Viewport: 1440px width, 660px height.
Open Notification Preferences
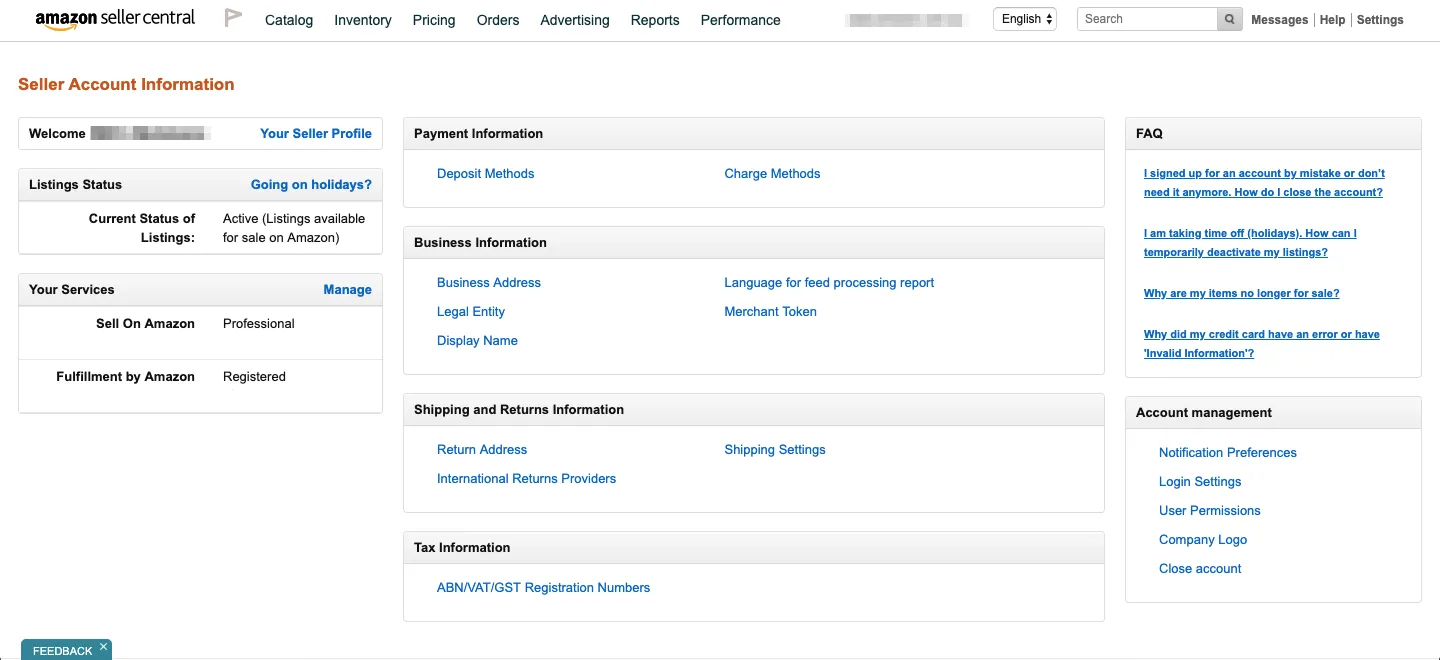1228,452
